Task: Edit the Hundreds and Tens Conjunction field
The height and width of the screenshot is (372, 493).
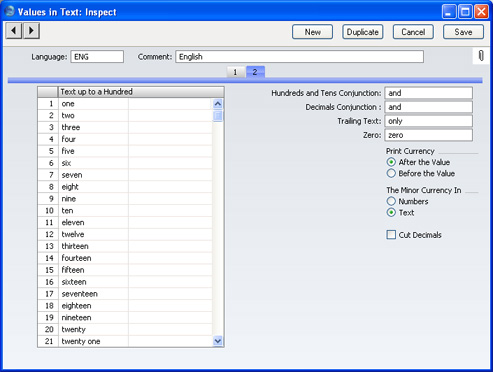Action: tap(428, 93)
